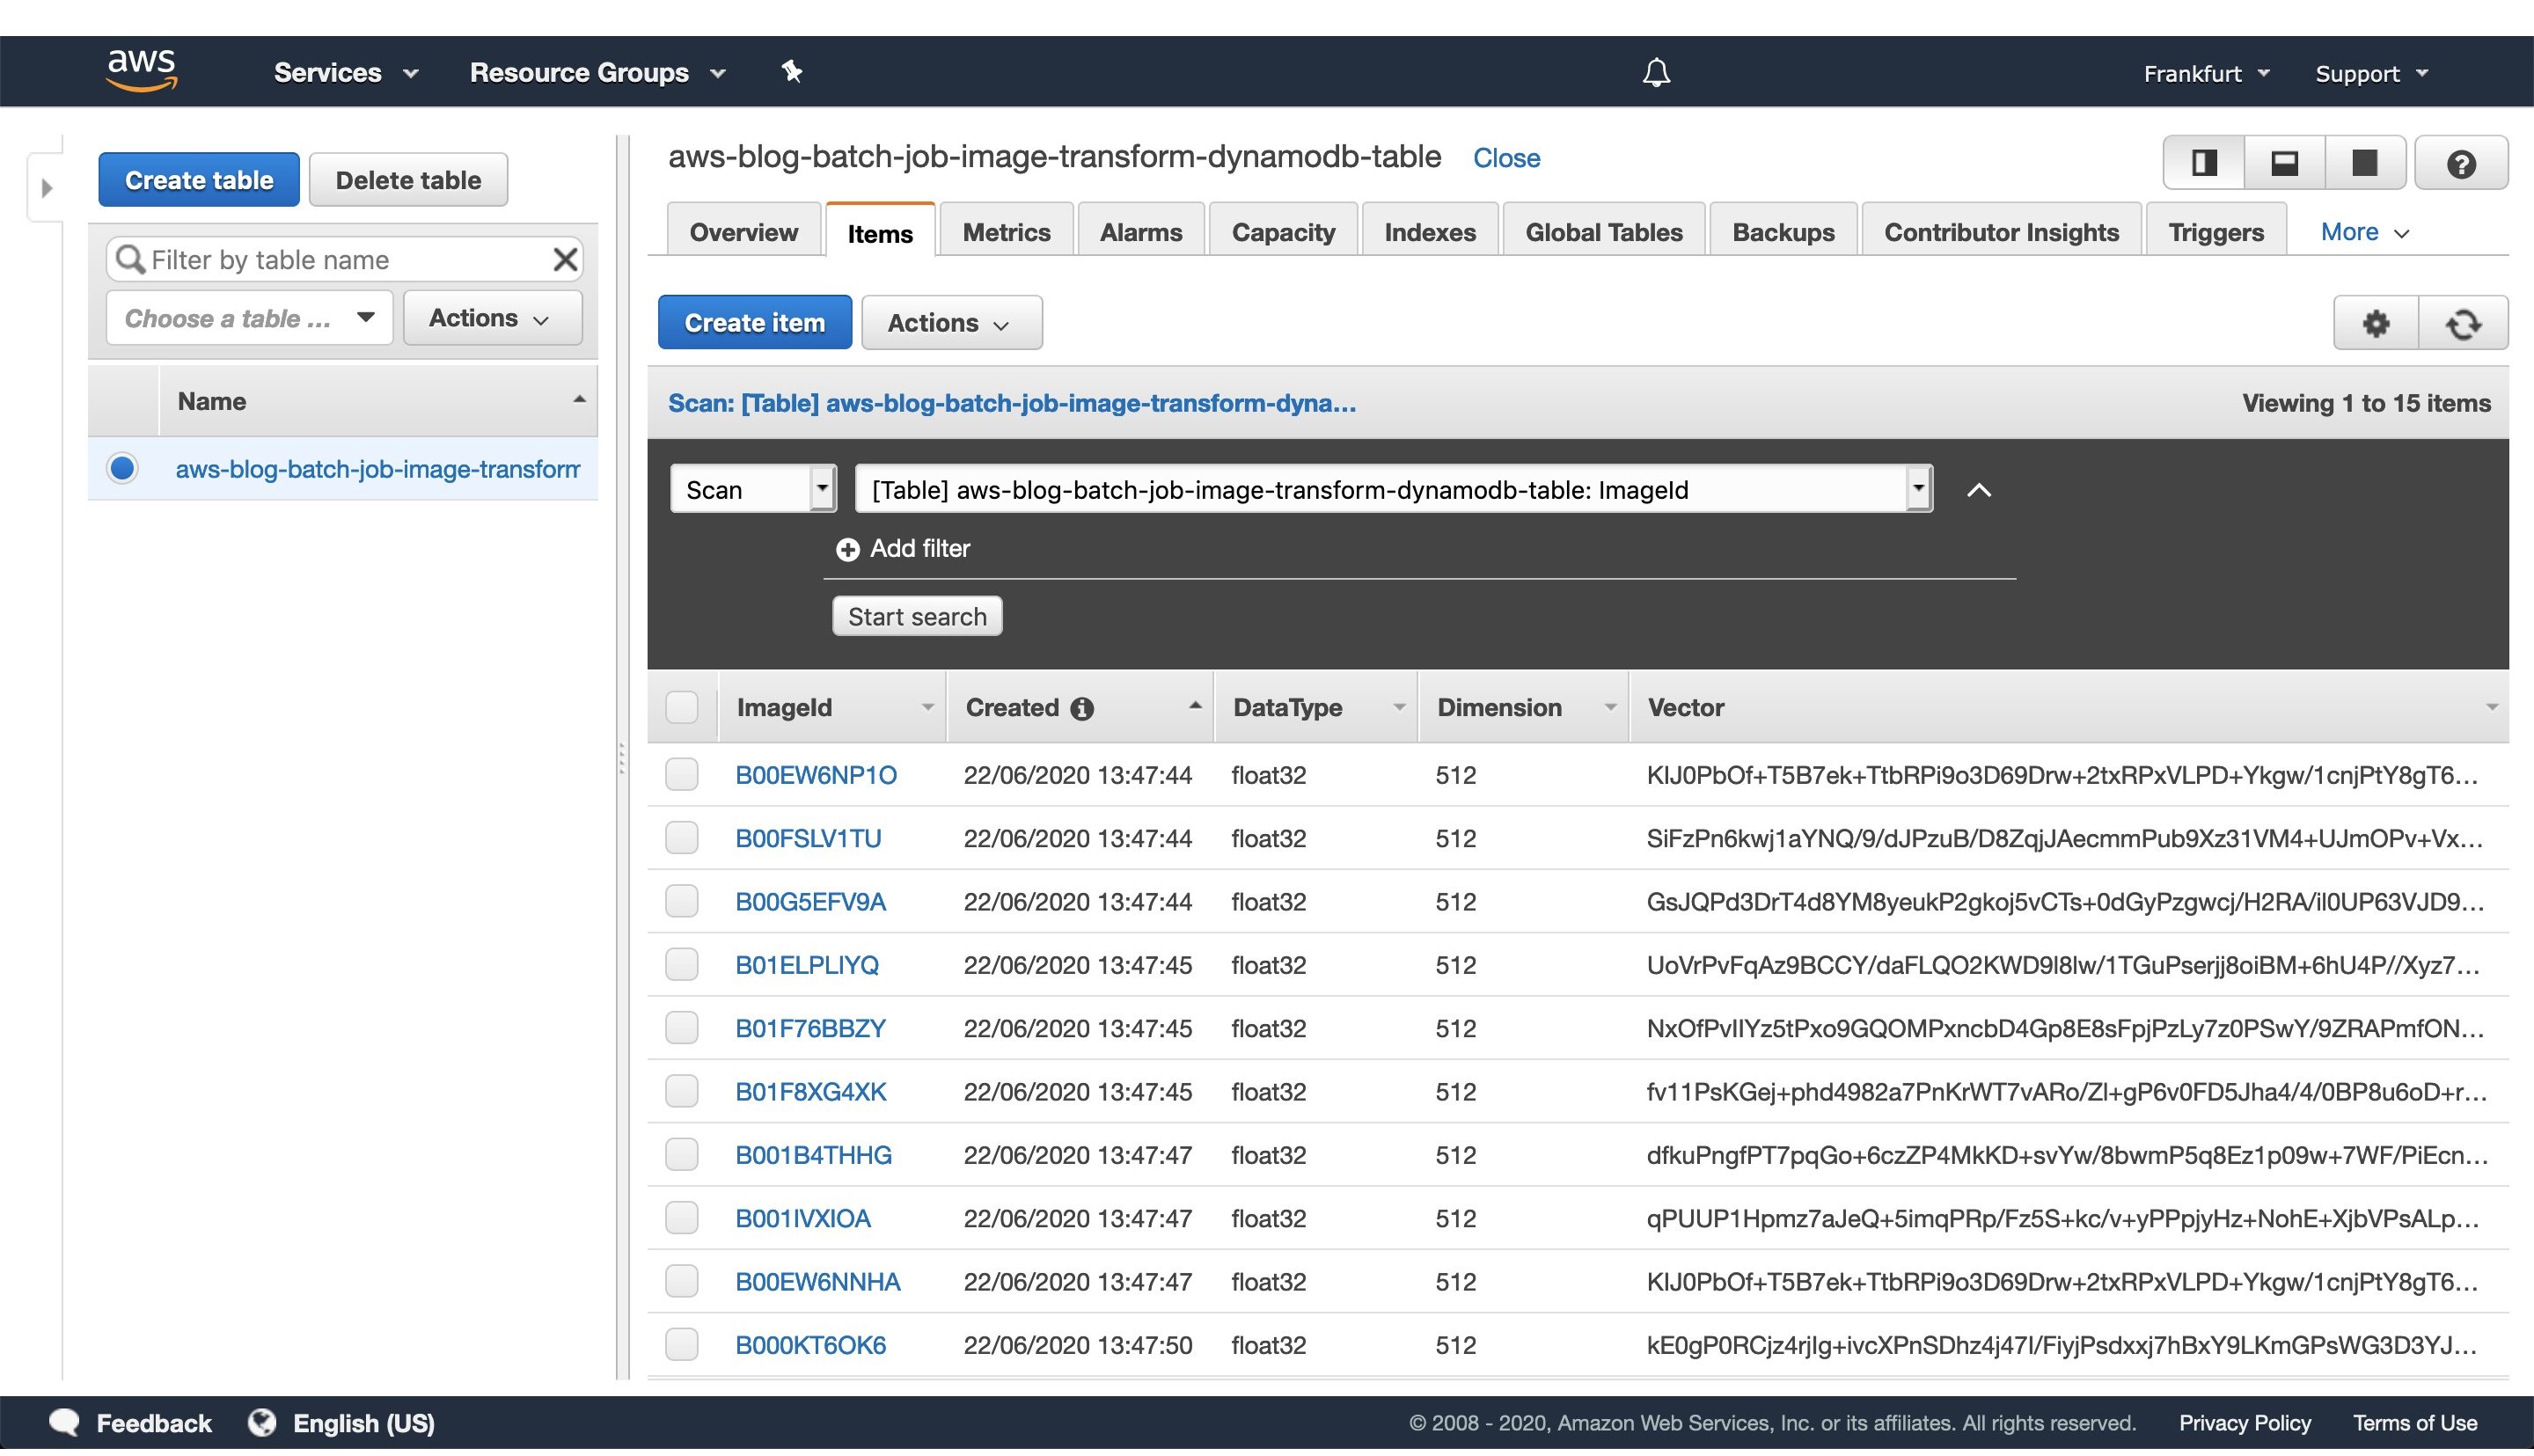Image resolution: width=2534 pixels, height=1456 pixels.
Task: Click the search magnifier icon in table filter
Action: 130,261
